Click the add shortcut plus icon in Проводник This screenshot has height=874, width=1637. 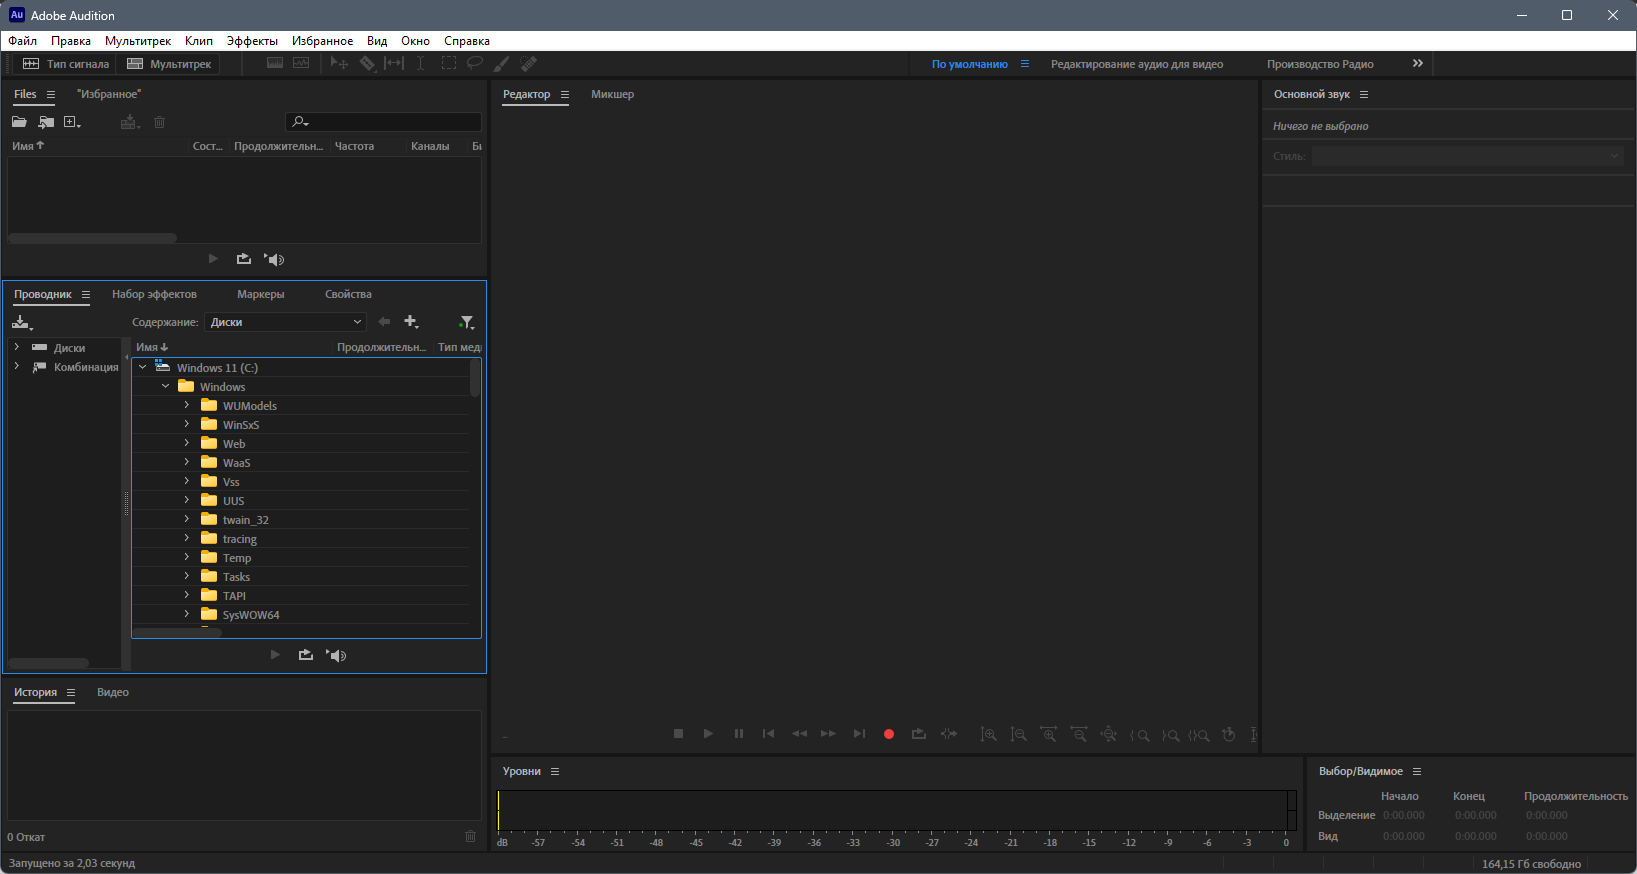click(x=411, y=322)
